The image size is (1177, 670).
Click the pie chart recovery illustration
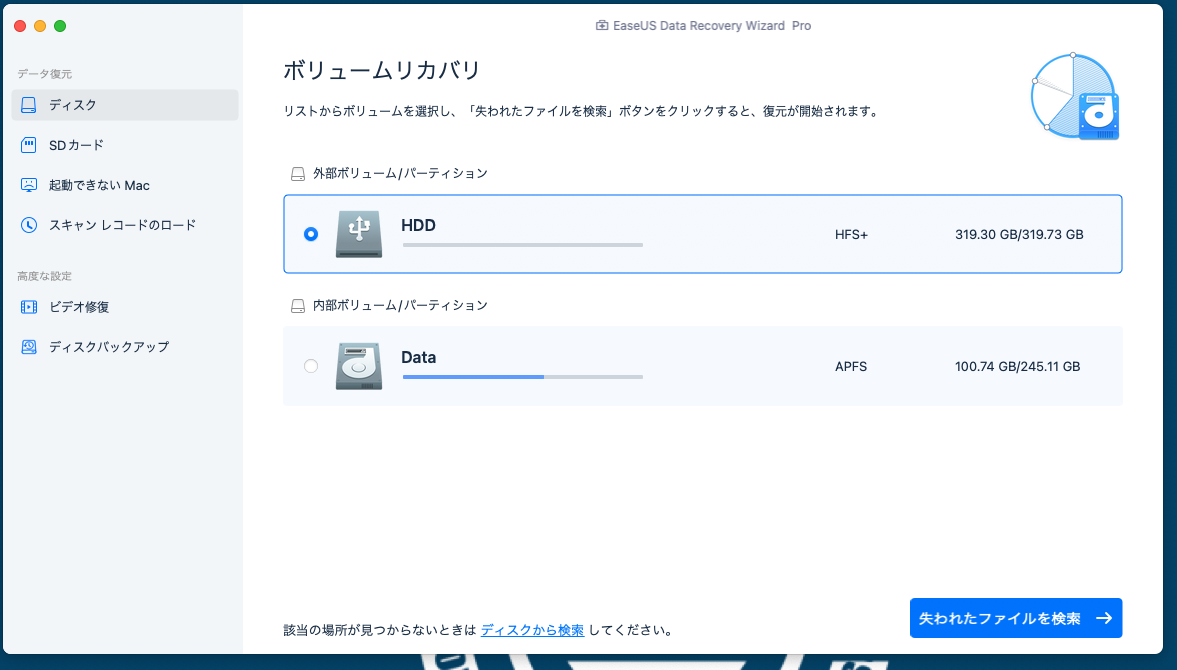(1073, 95)
